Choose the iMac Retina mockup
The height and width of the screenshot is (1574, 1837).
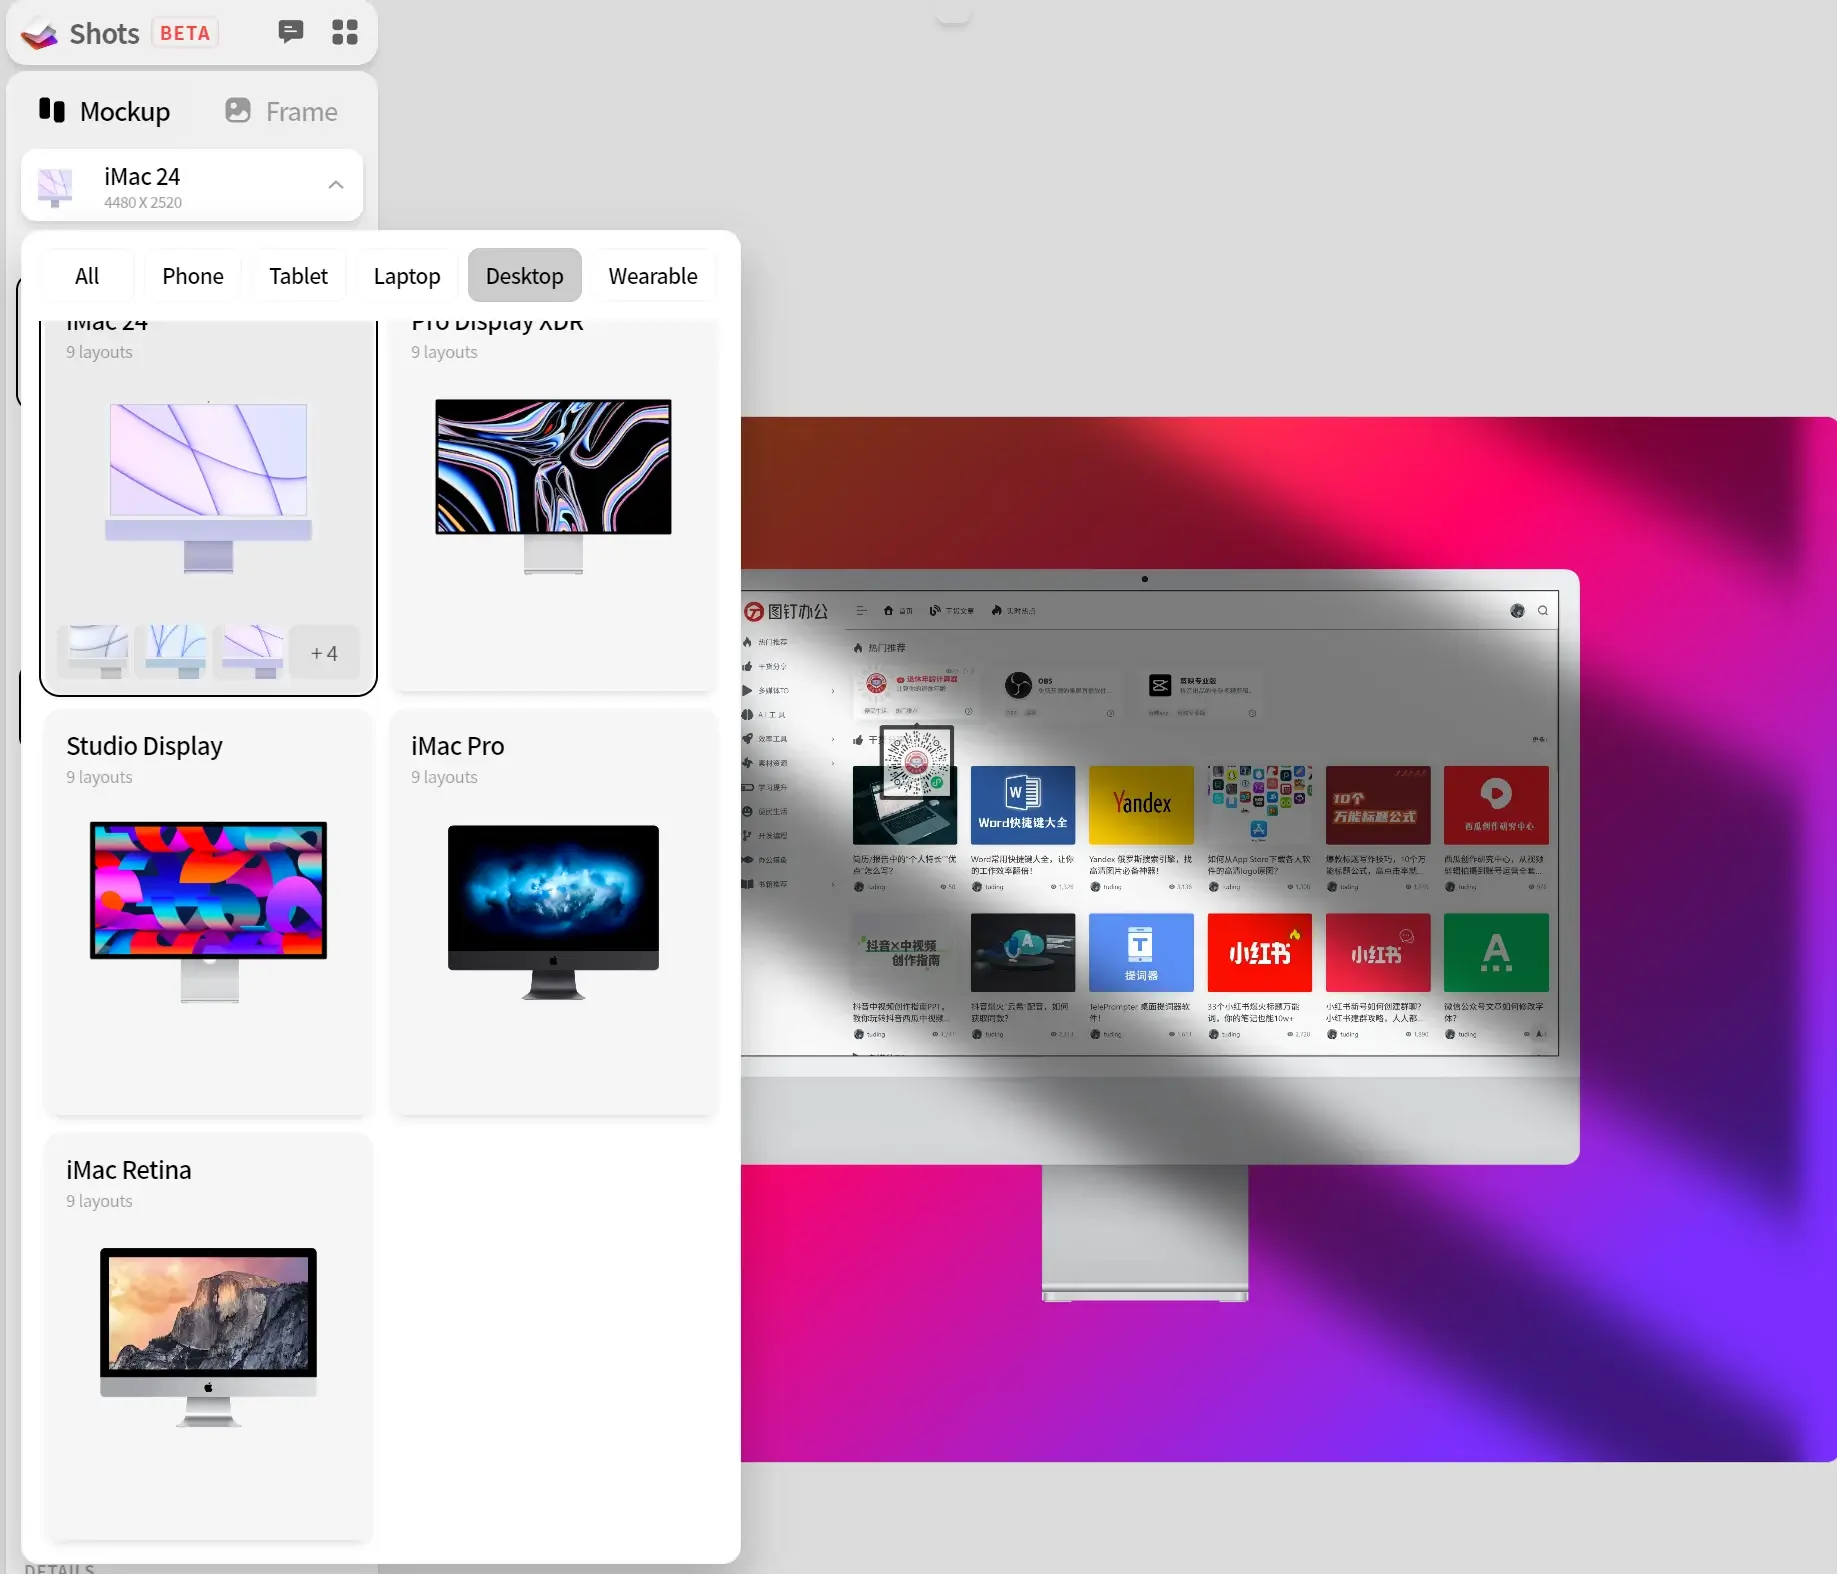(208, 1337)
